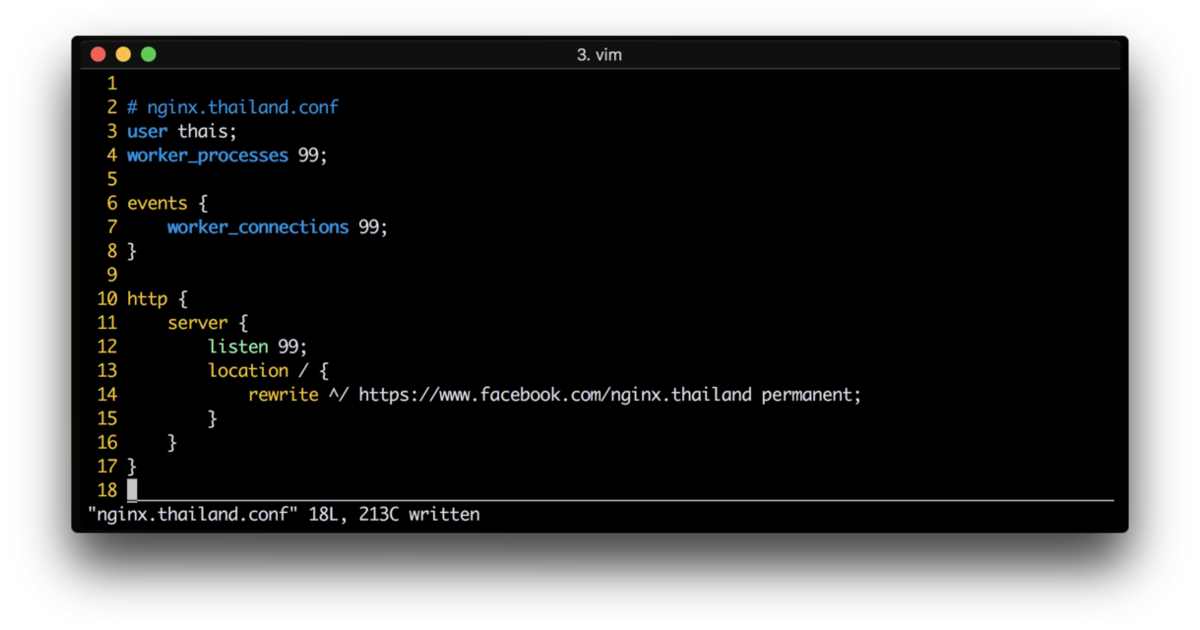Place cursor on the "rewrite" directive
This screenshot has height=630, width=1200.
283,395
